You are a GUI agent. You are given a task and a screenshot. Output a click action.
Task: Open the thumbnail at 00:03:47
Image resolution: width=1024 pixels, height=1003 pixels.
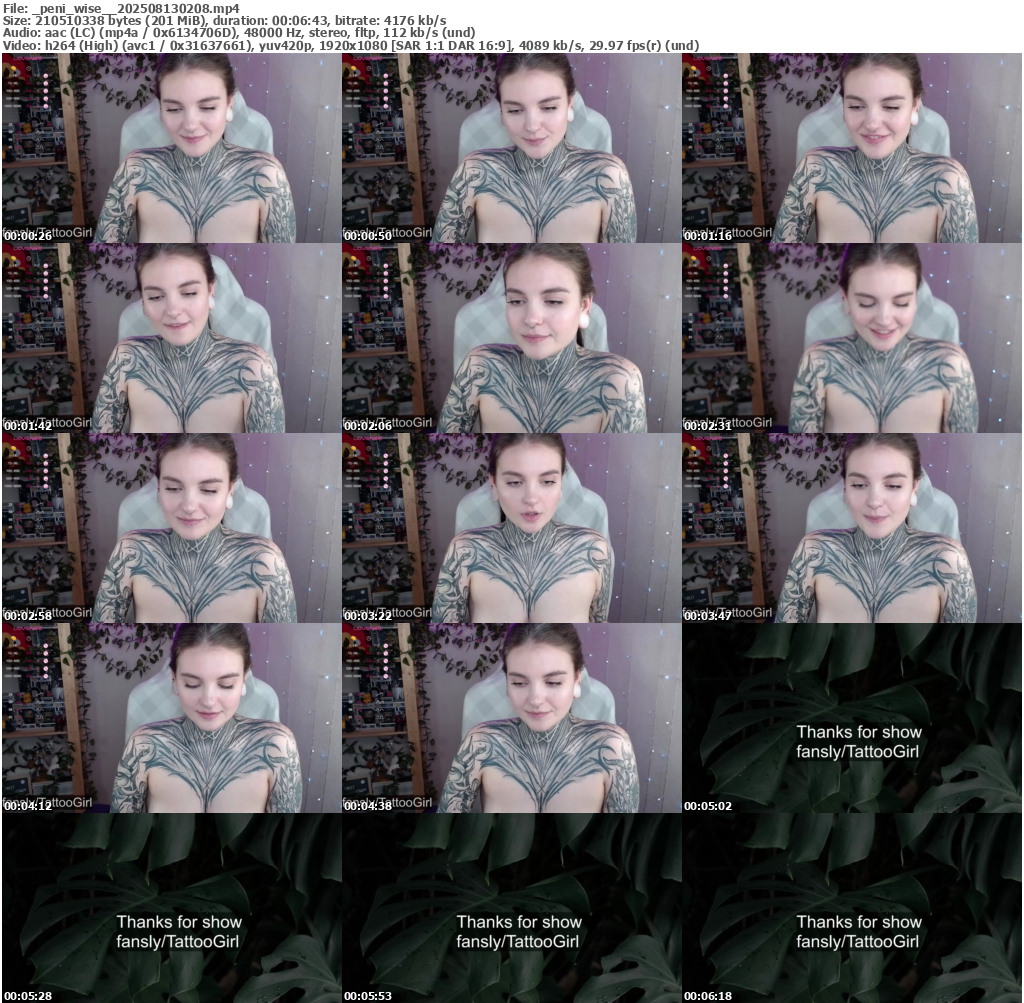pyautogui.click(x=852, y=528)
